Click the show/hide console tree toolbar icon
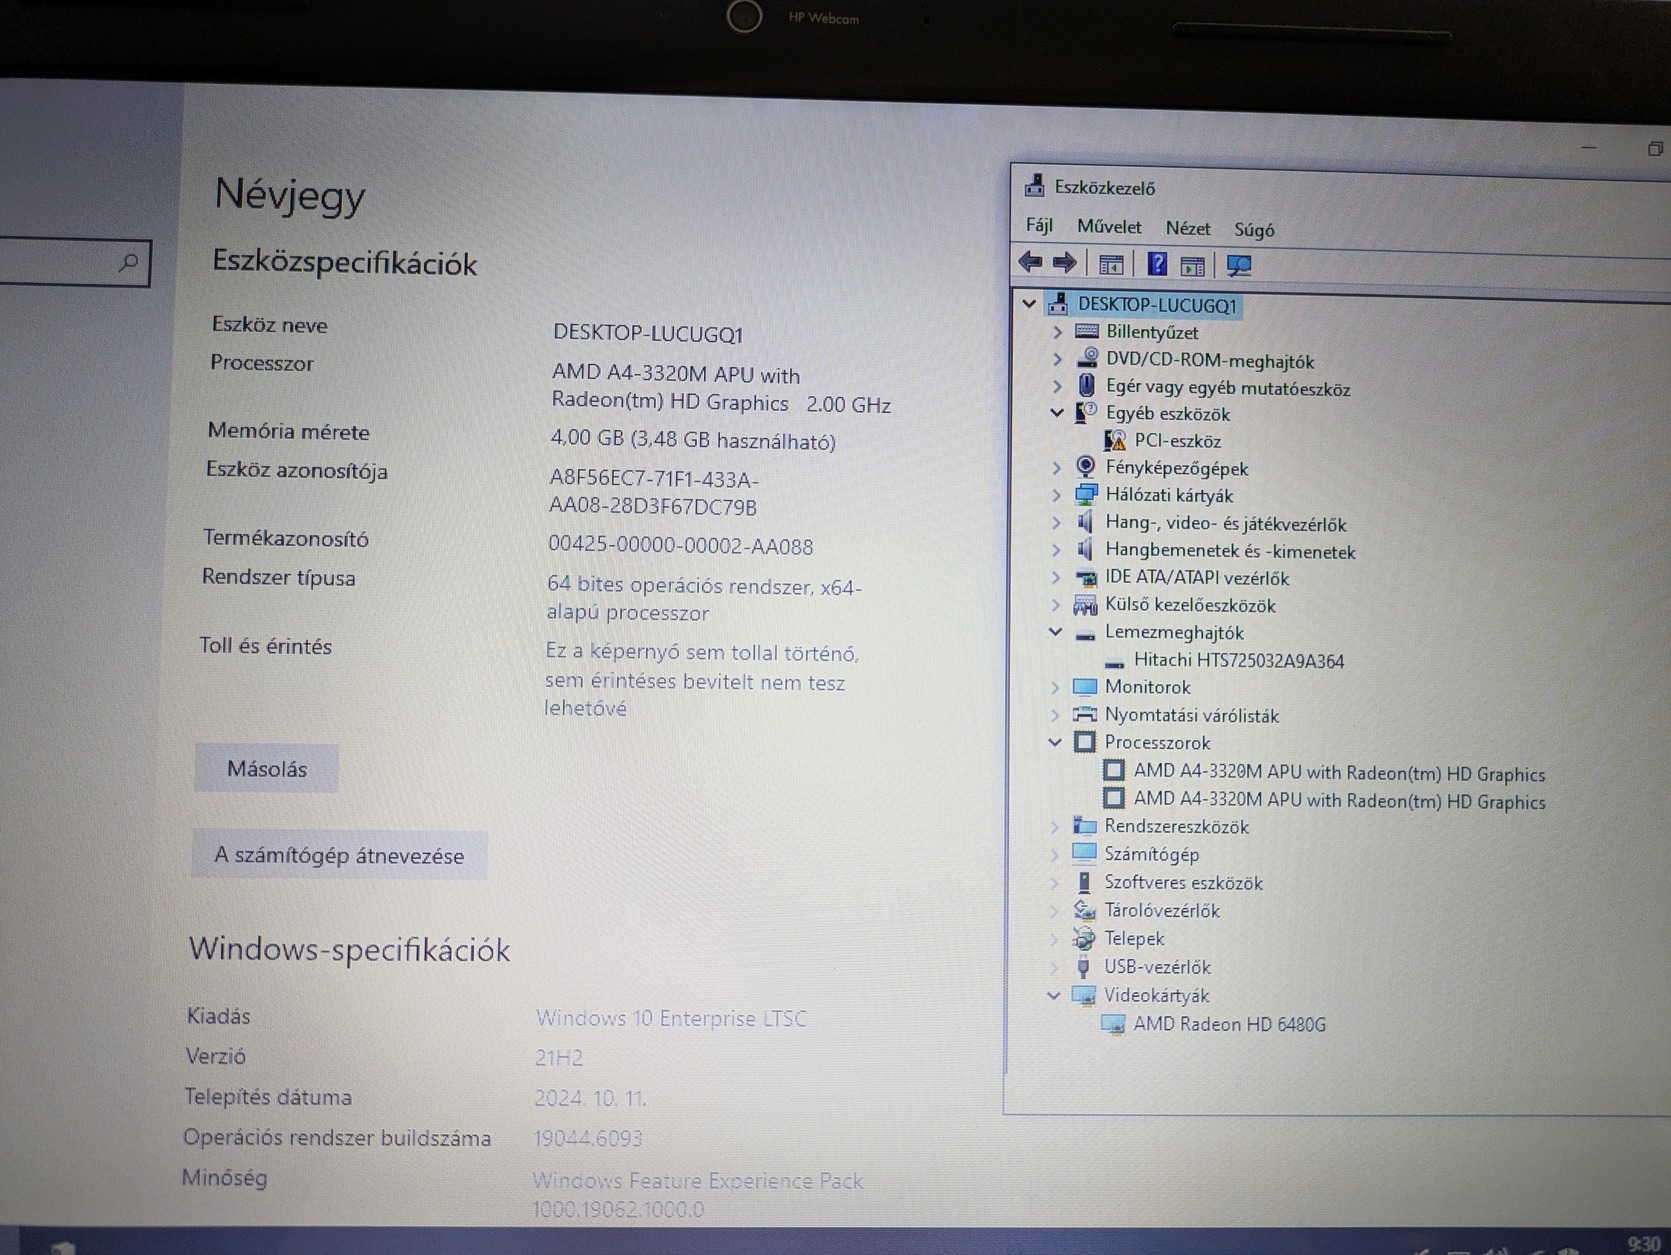This screenshot has width=1671, height=1255. click(1111, 265)
